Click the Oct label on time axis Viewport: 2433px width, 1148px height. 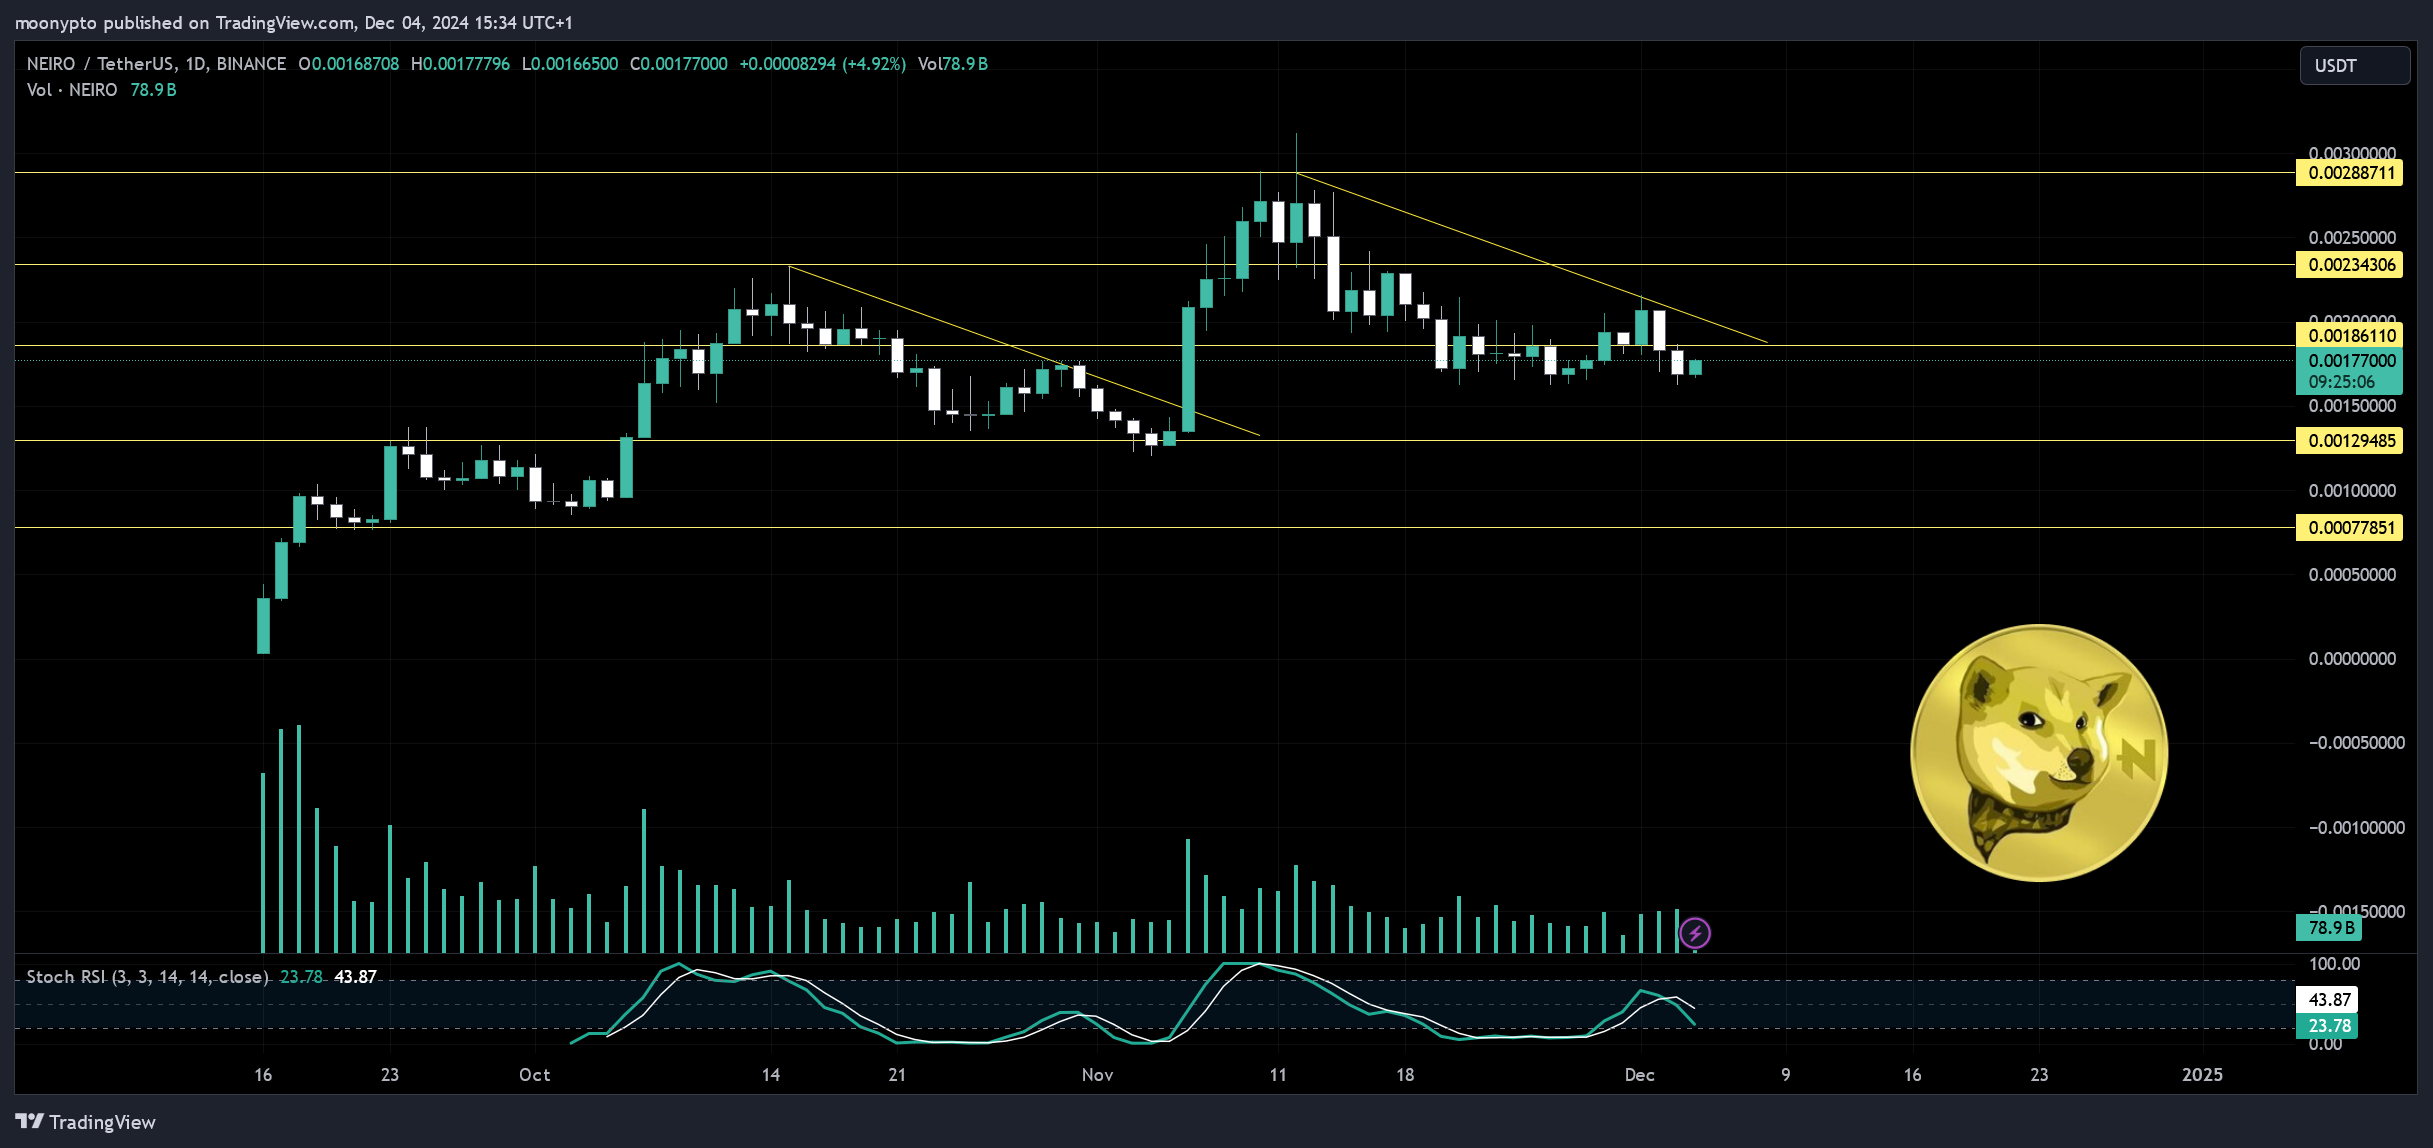(534, 1075)
